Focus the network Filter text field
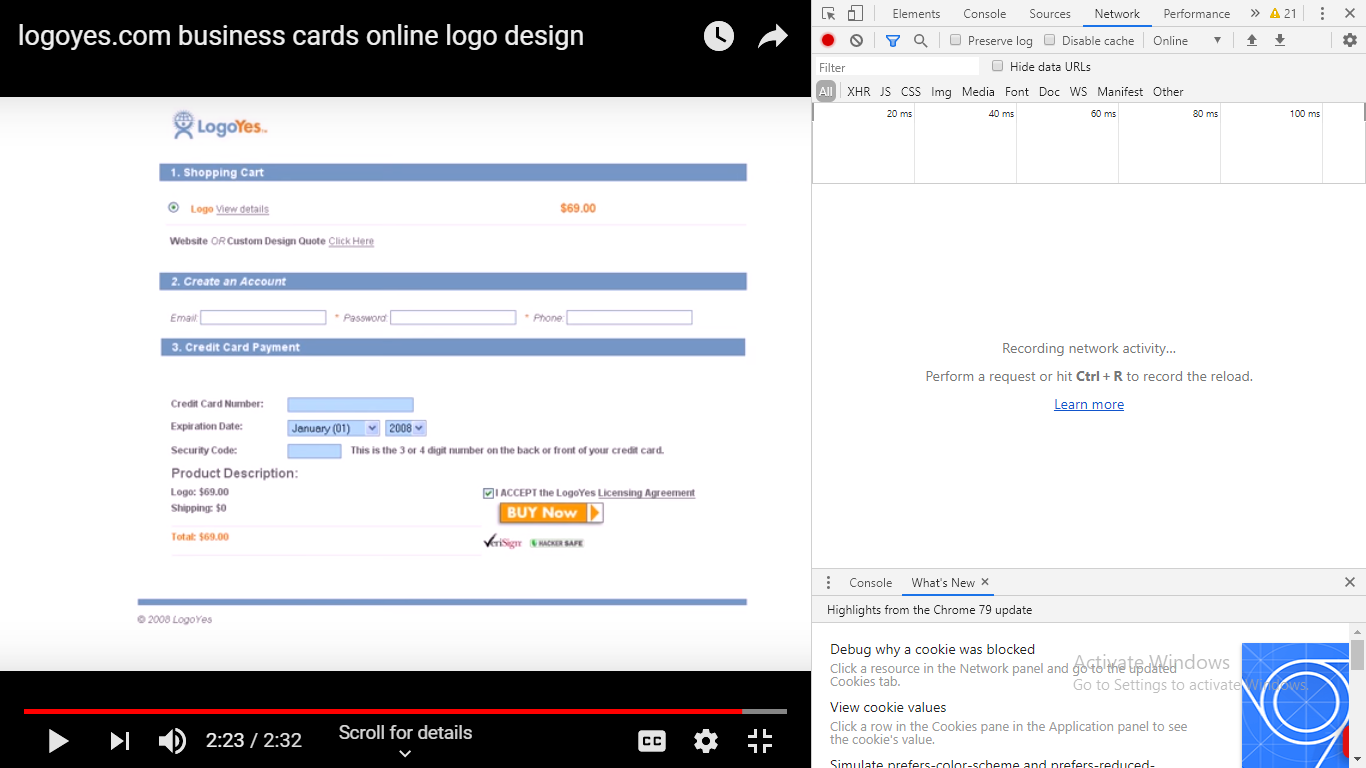 click(897, 67)
